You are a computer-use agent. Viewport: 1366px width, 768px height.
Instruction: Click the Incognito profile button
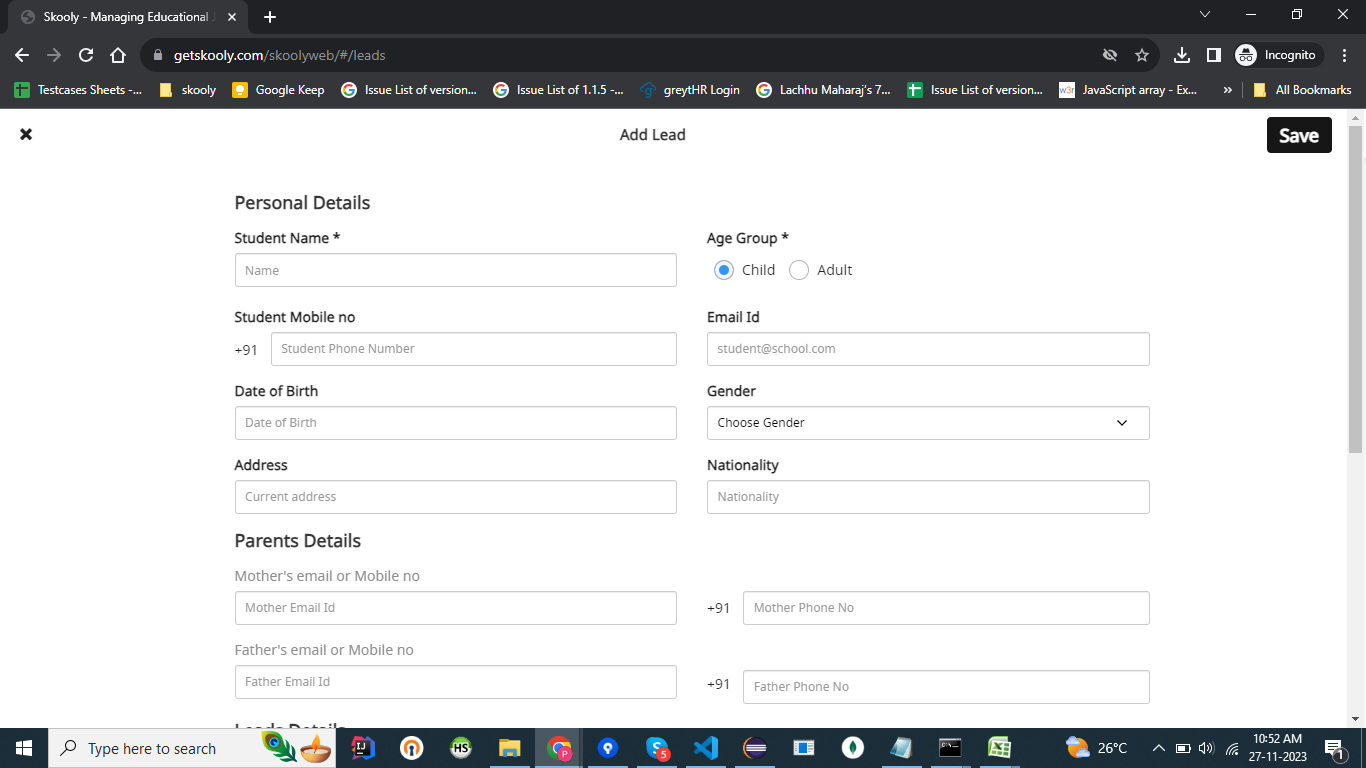[1278, 55]
